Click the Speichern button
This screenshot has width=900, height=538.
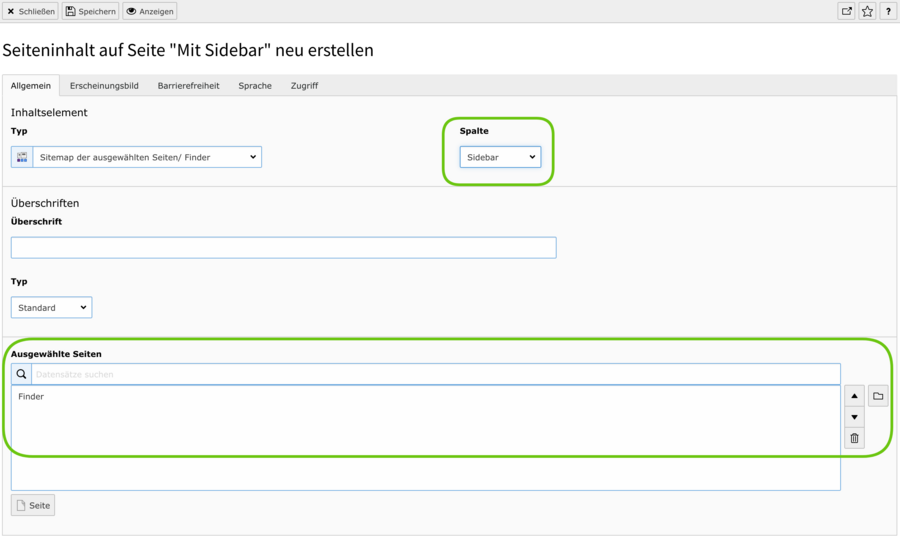(x=91, y=11)
